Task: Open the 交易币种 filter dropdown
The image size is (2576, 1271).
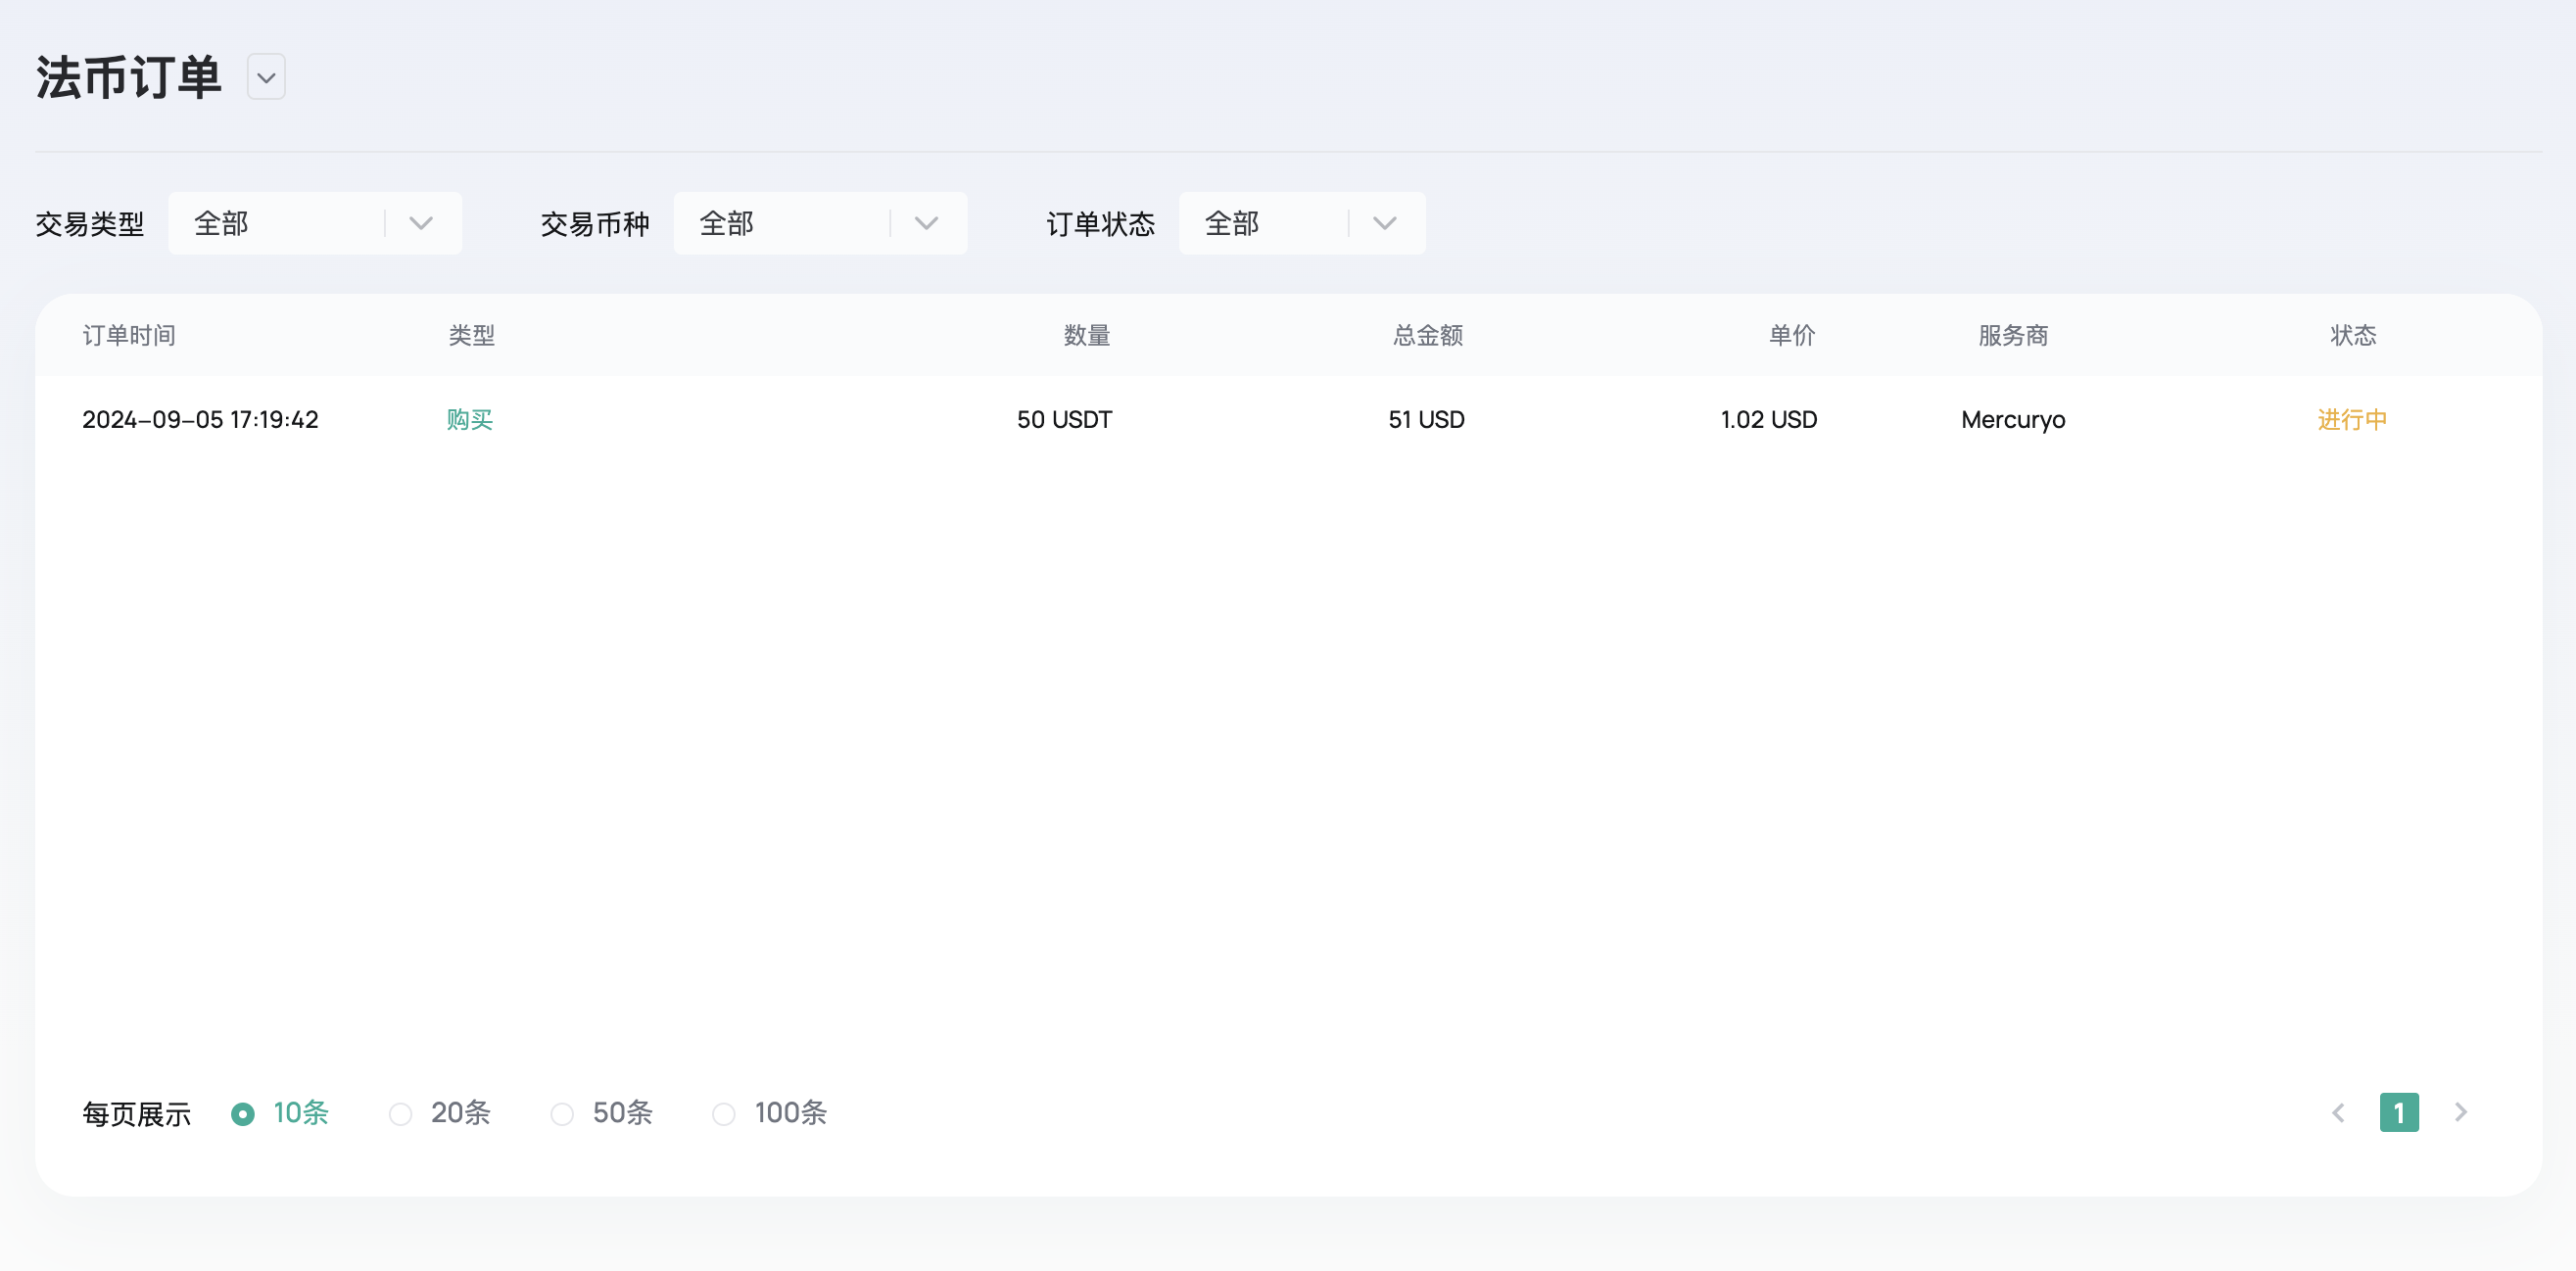Action: 820,223
